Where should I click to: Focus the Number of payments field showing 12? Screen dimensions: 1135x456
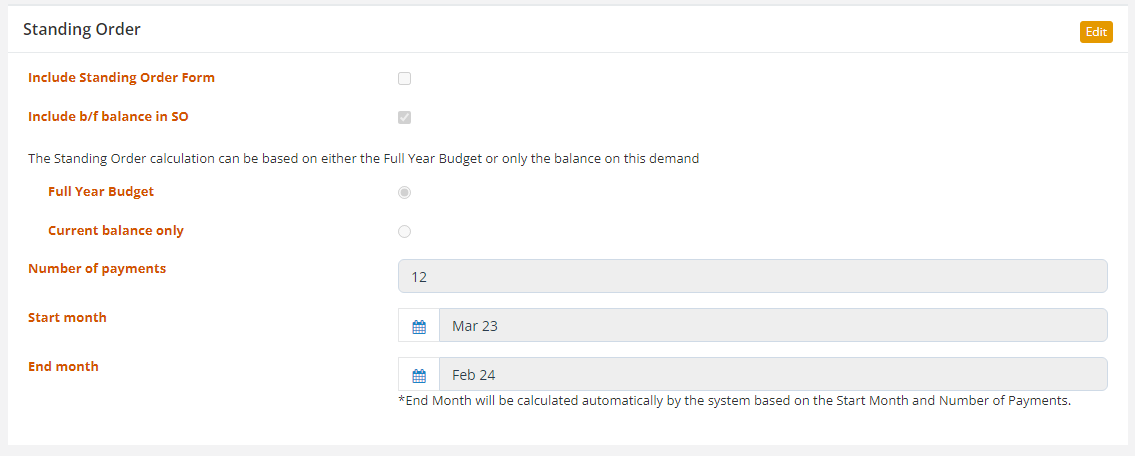[x=753, y=276]
